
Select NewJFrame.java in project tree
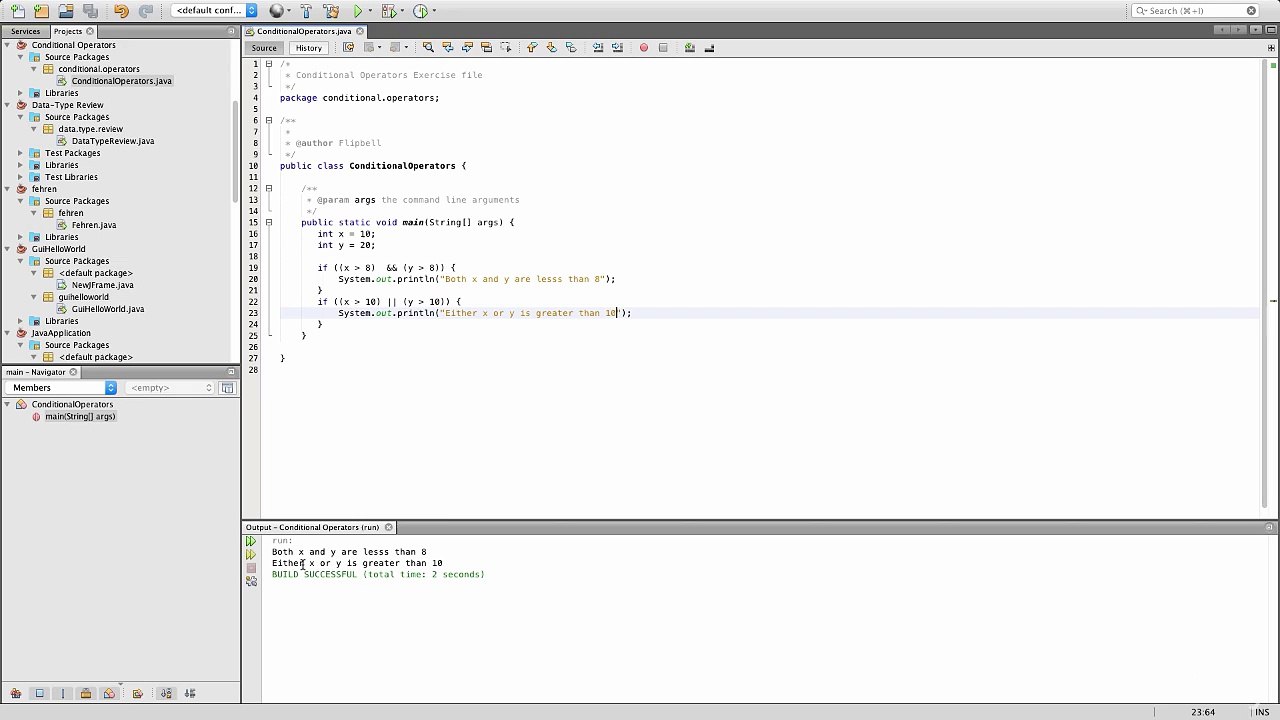pyautogui.click(x=102, y=285)
